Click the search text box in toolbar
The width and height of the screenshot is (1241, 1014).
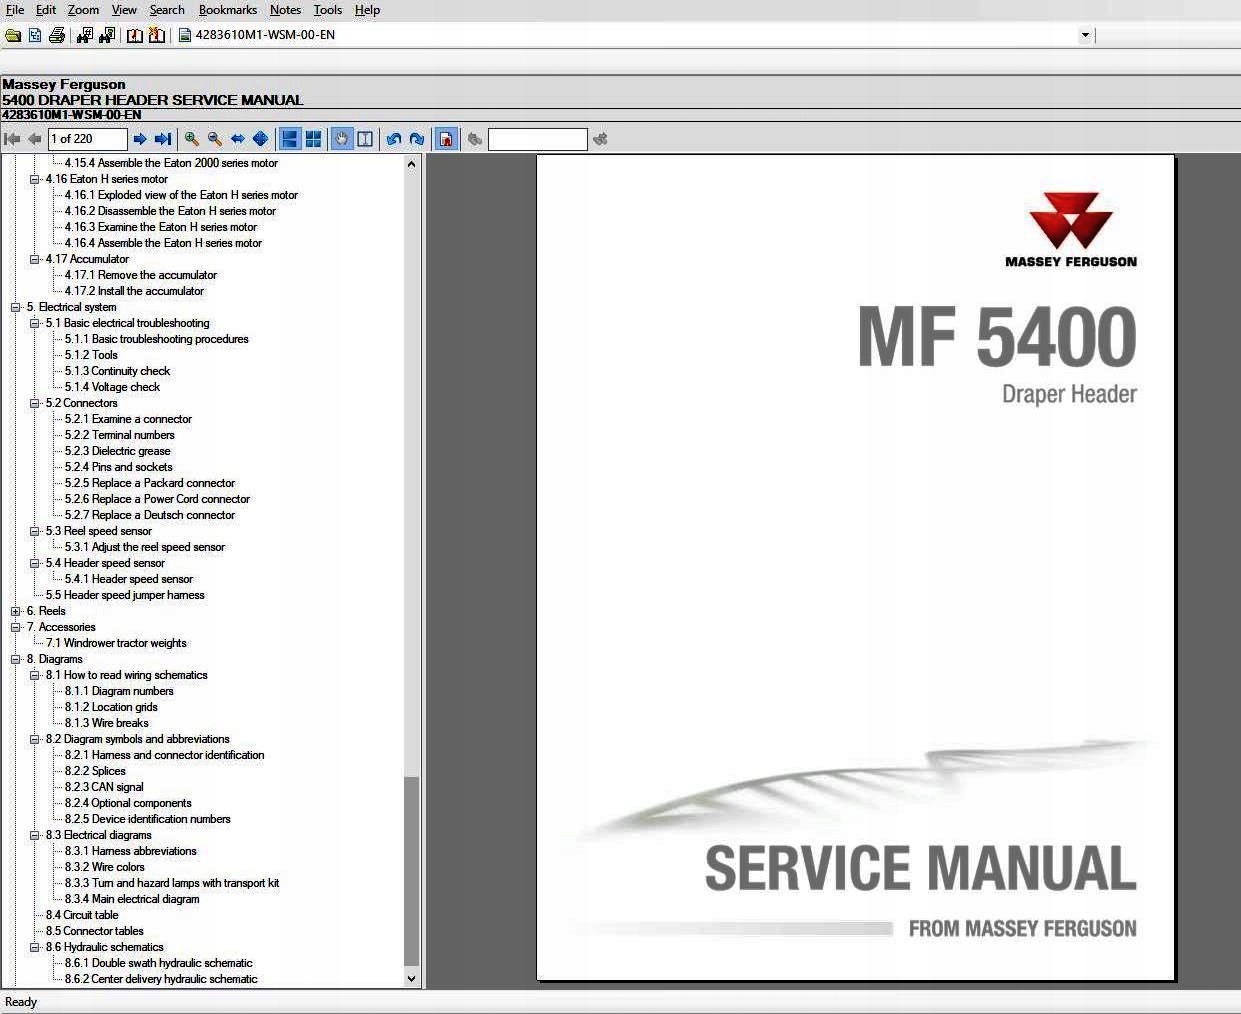538,139
